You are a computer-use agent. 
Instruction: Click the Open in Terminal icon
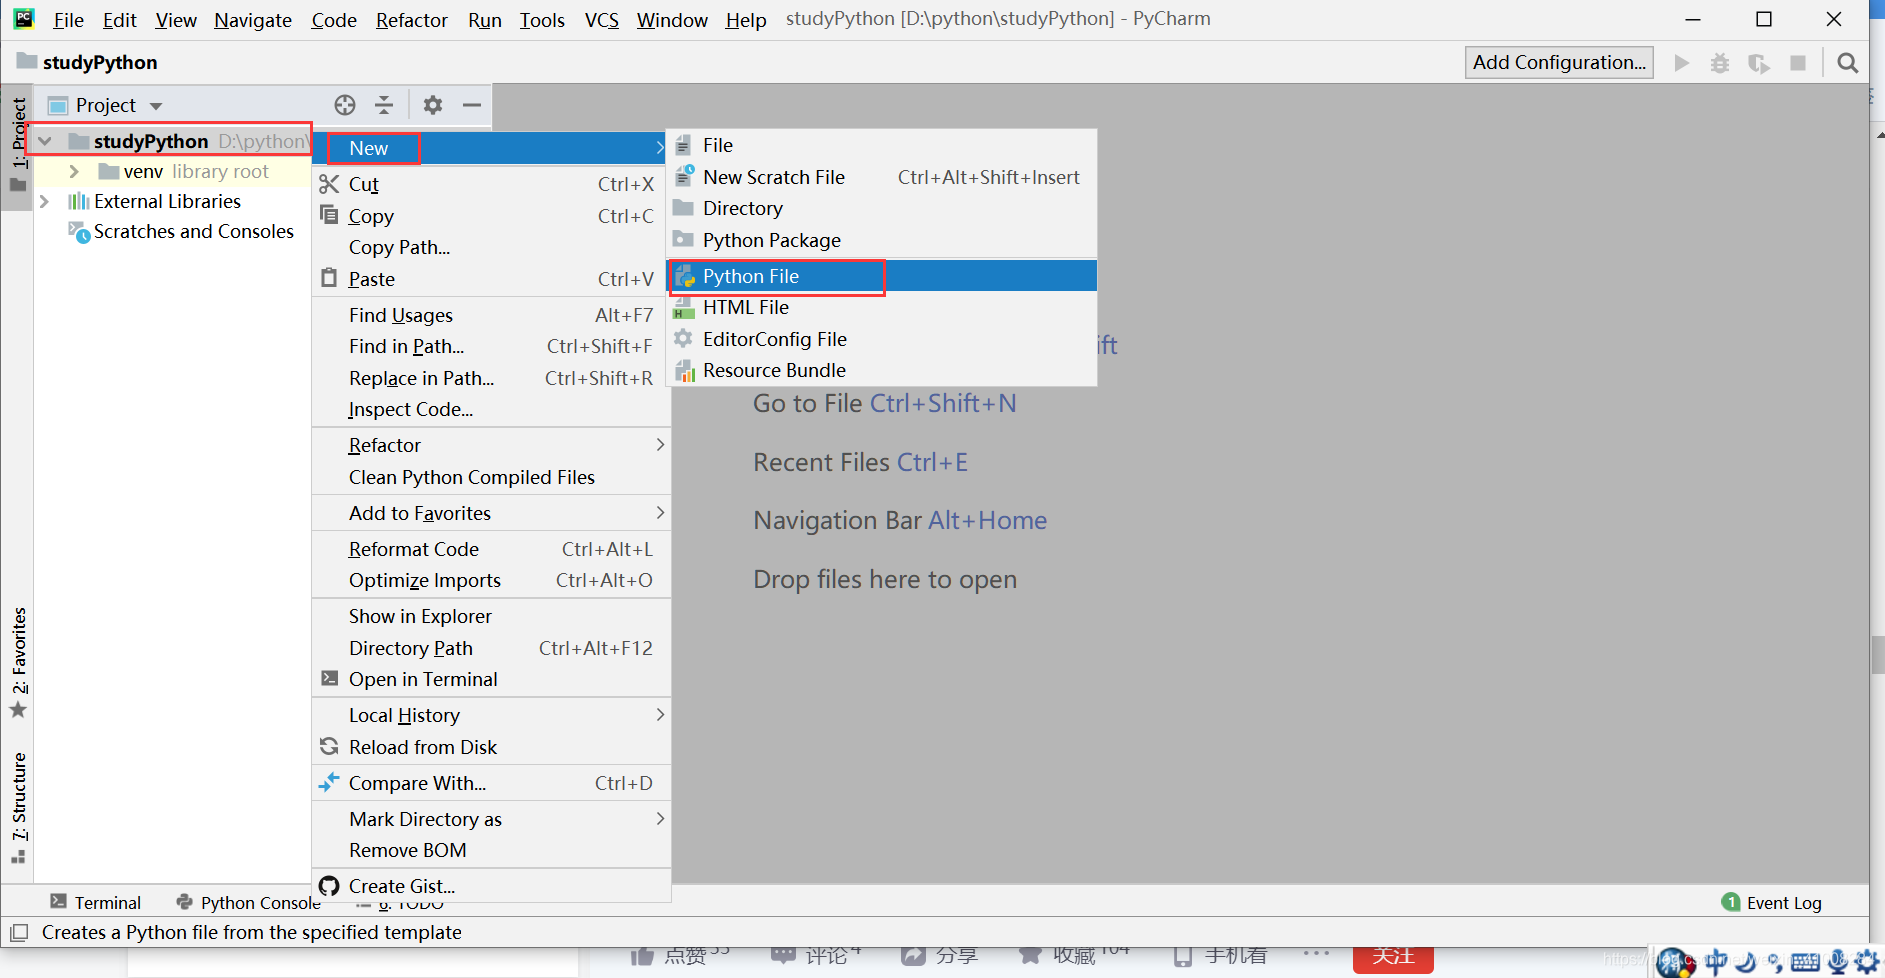point(329,678)
